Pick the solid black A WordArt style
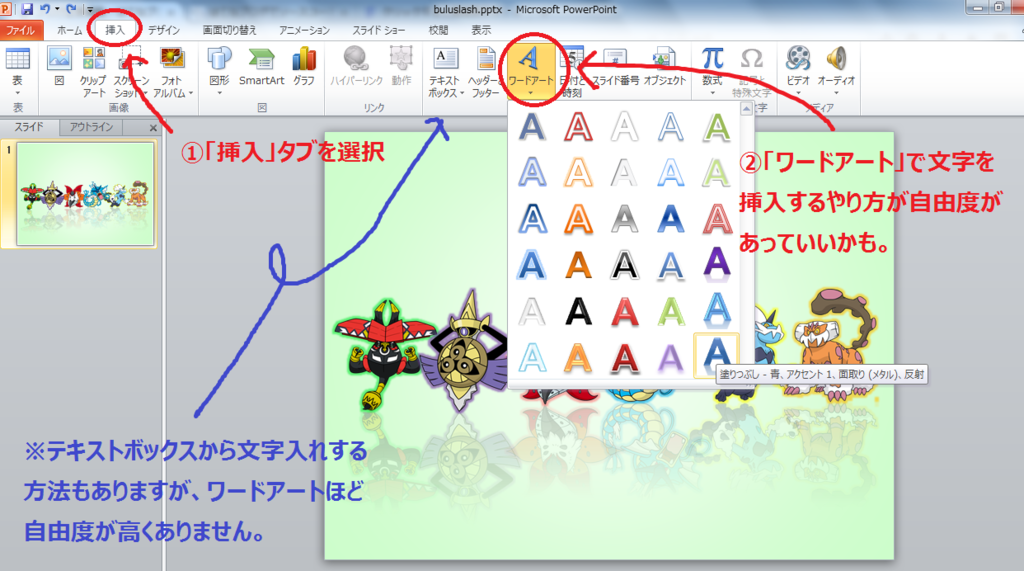The image size is (1024, 571). pos(579,312)
